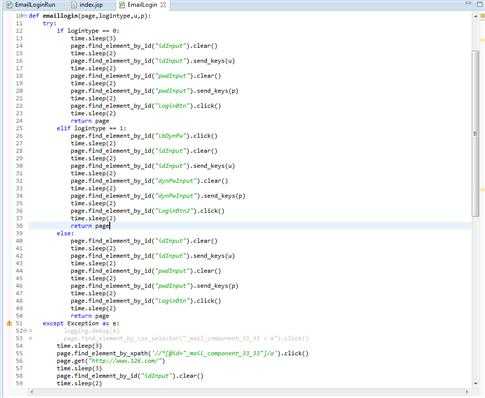This screenshot has width=485, height=398.
Task: Switch to the EmailLoginRun editor tab
Action: (31, 5)
